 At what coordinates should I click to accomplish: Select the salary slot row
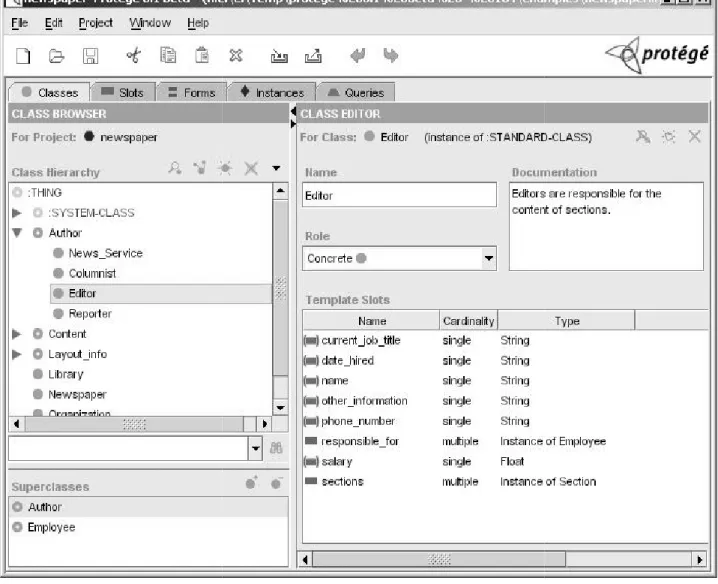[x=505, y=461]
